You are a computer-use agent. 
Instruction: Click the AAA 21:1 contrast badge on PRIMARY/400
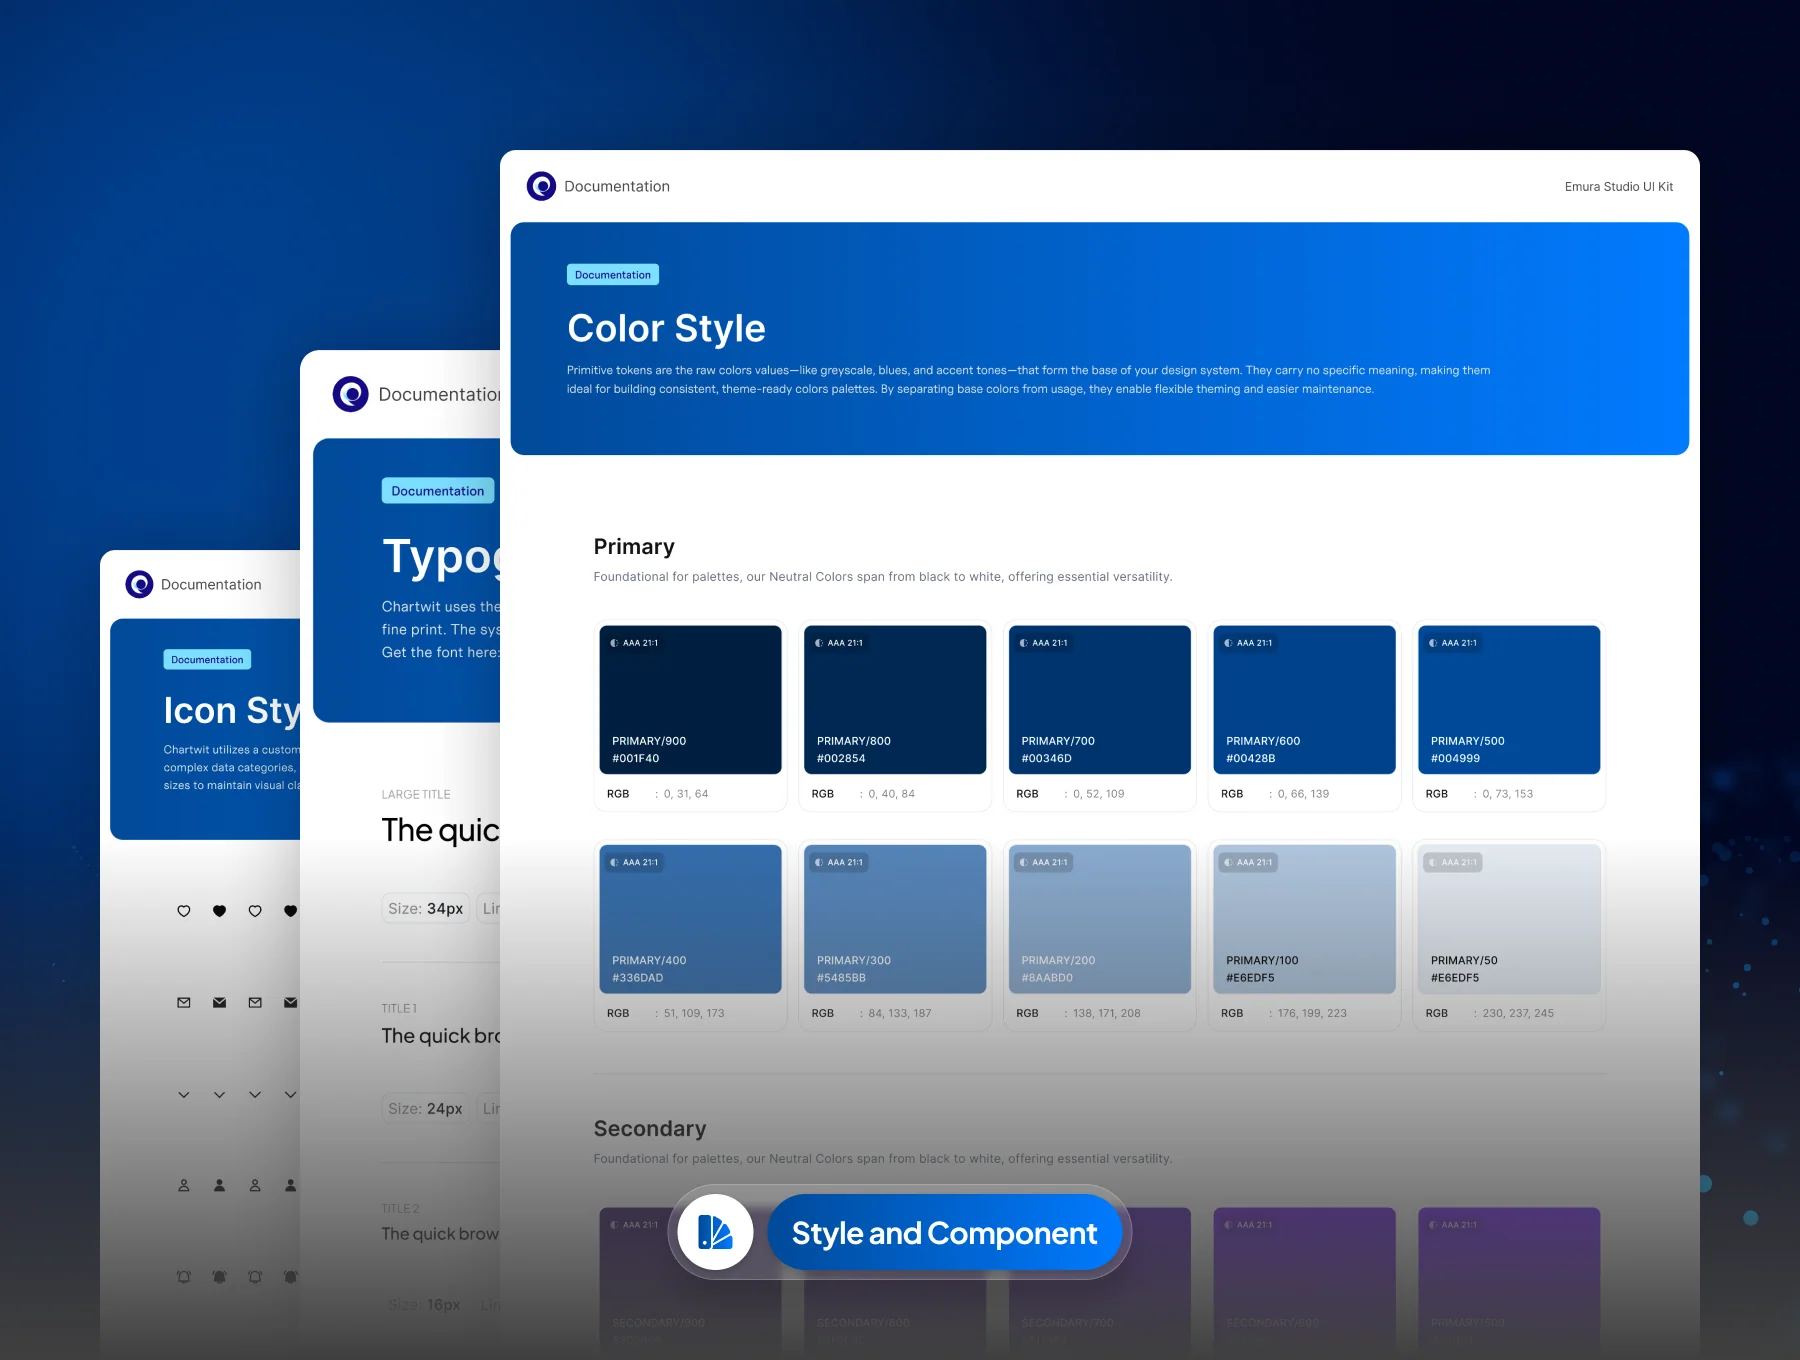click(635, 862)
